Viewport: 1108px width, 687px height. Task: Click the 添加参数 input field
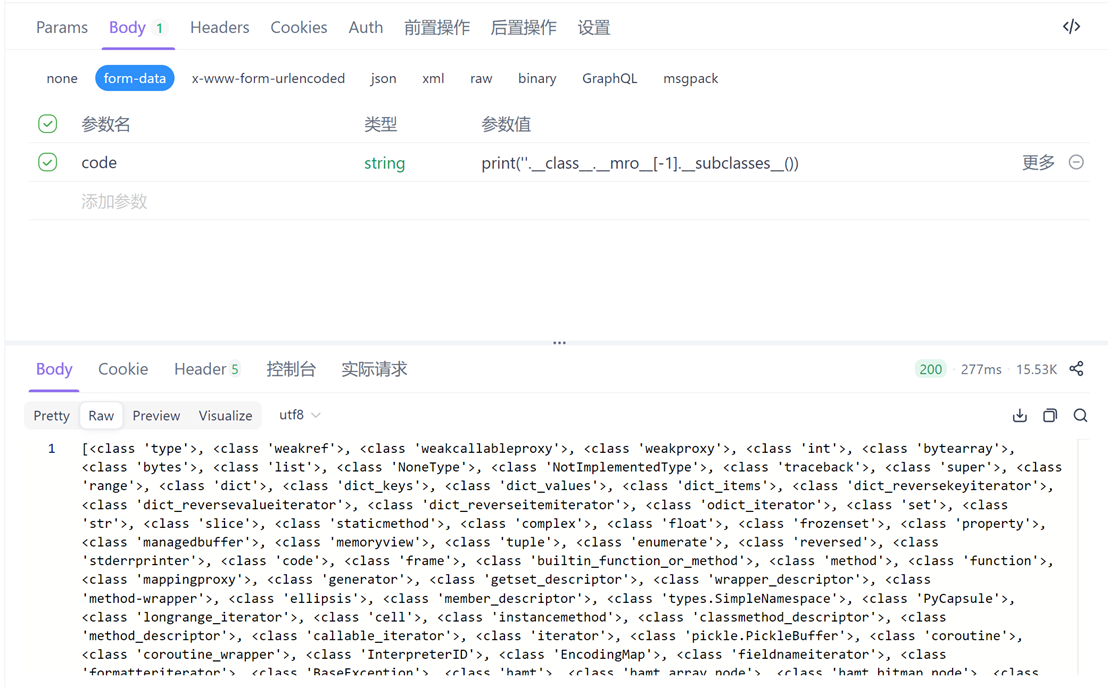[x=114, y=201]
